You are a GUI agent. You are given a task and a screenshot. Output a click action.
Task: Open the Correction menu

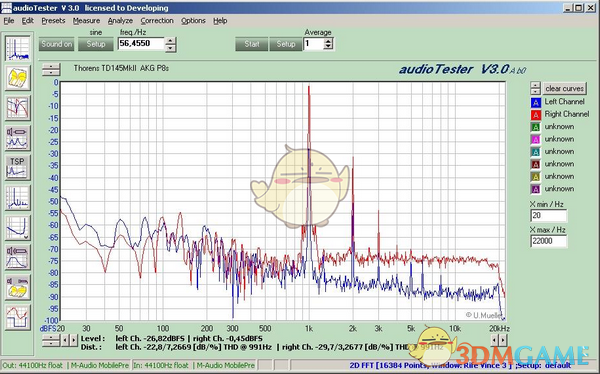click(157, 21)
